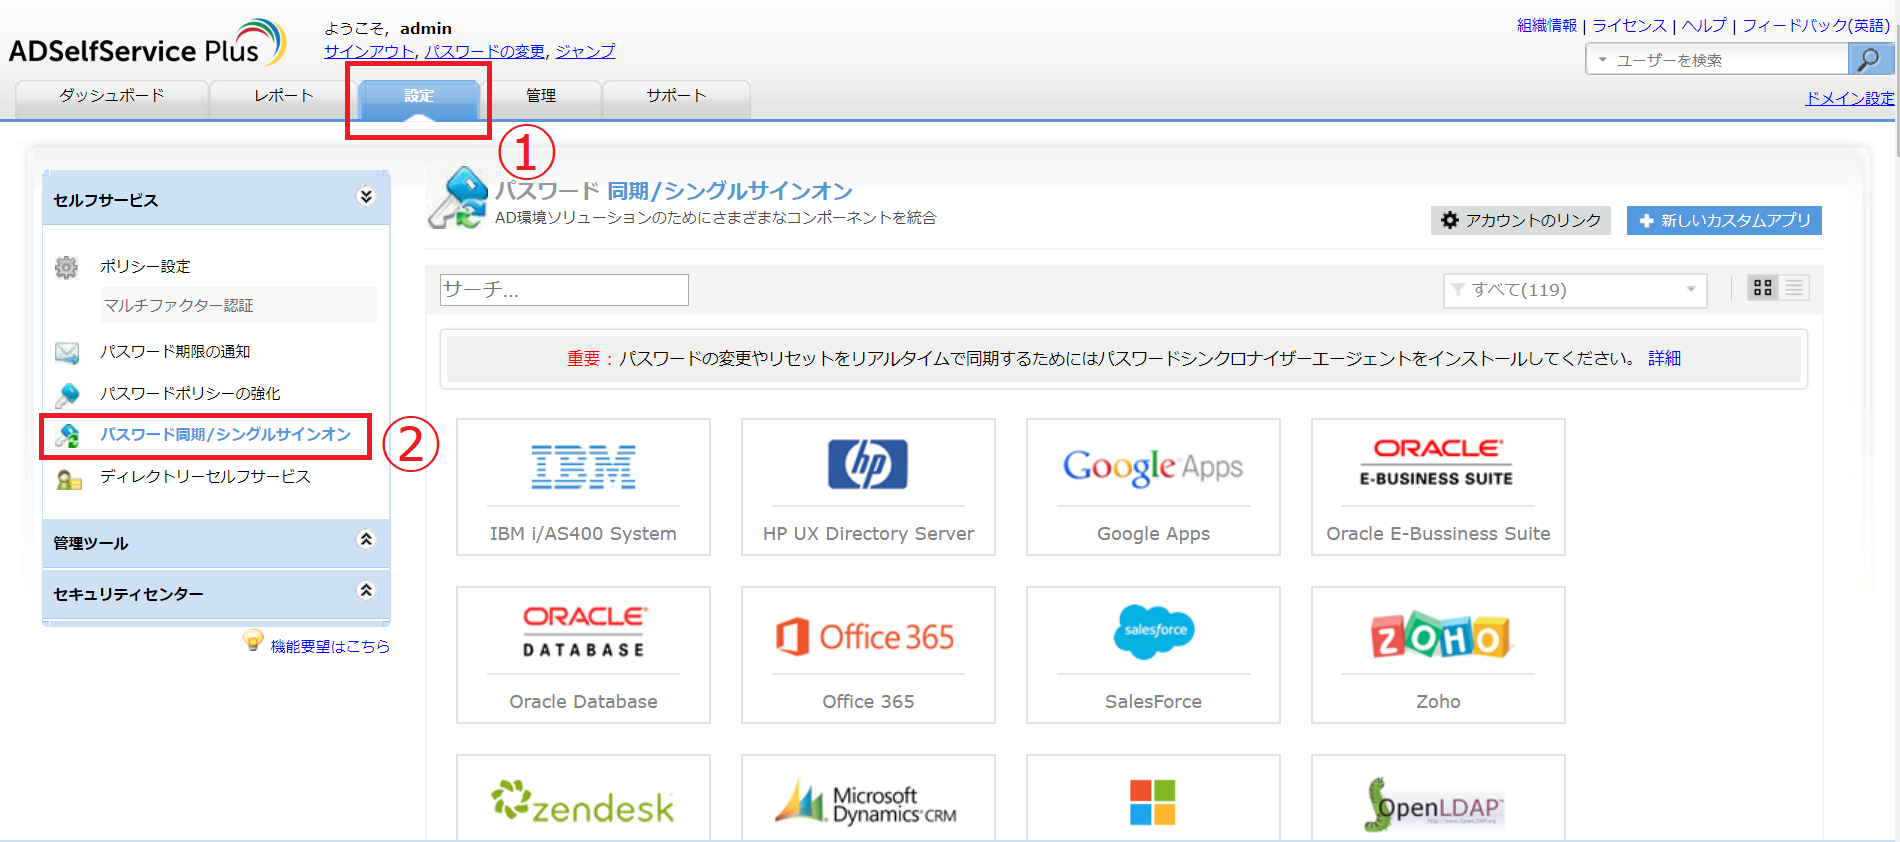The width and height of the screenshot is (1900, 842).
Task: Click the user search magnifier icon
Action: click(1868, 60)
